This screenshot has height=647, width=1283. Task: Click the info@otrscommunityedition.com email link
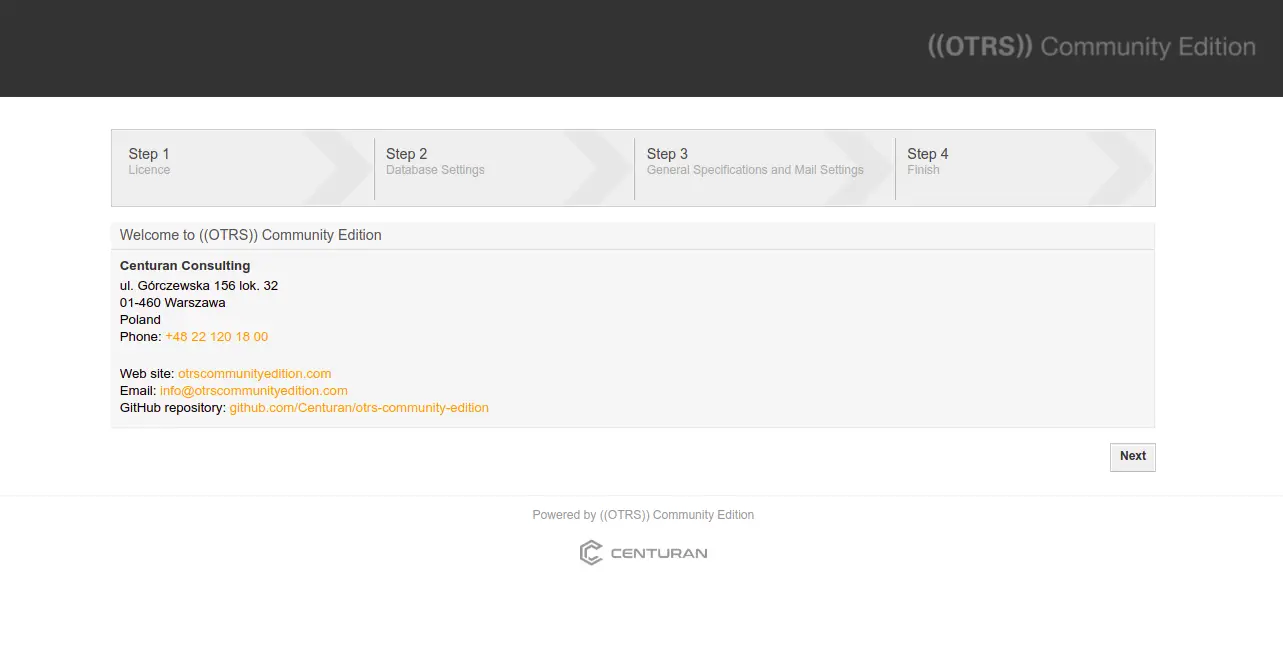point(254,391)
